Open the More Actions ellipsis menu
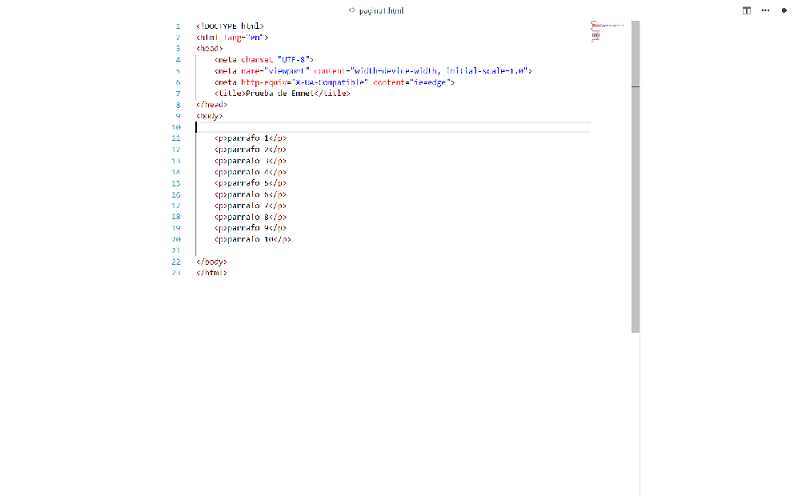Screen dimensions: 794x496 pos(765,10)
